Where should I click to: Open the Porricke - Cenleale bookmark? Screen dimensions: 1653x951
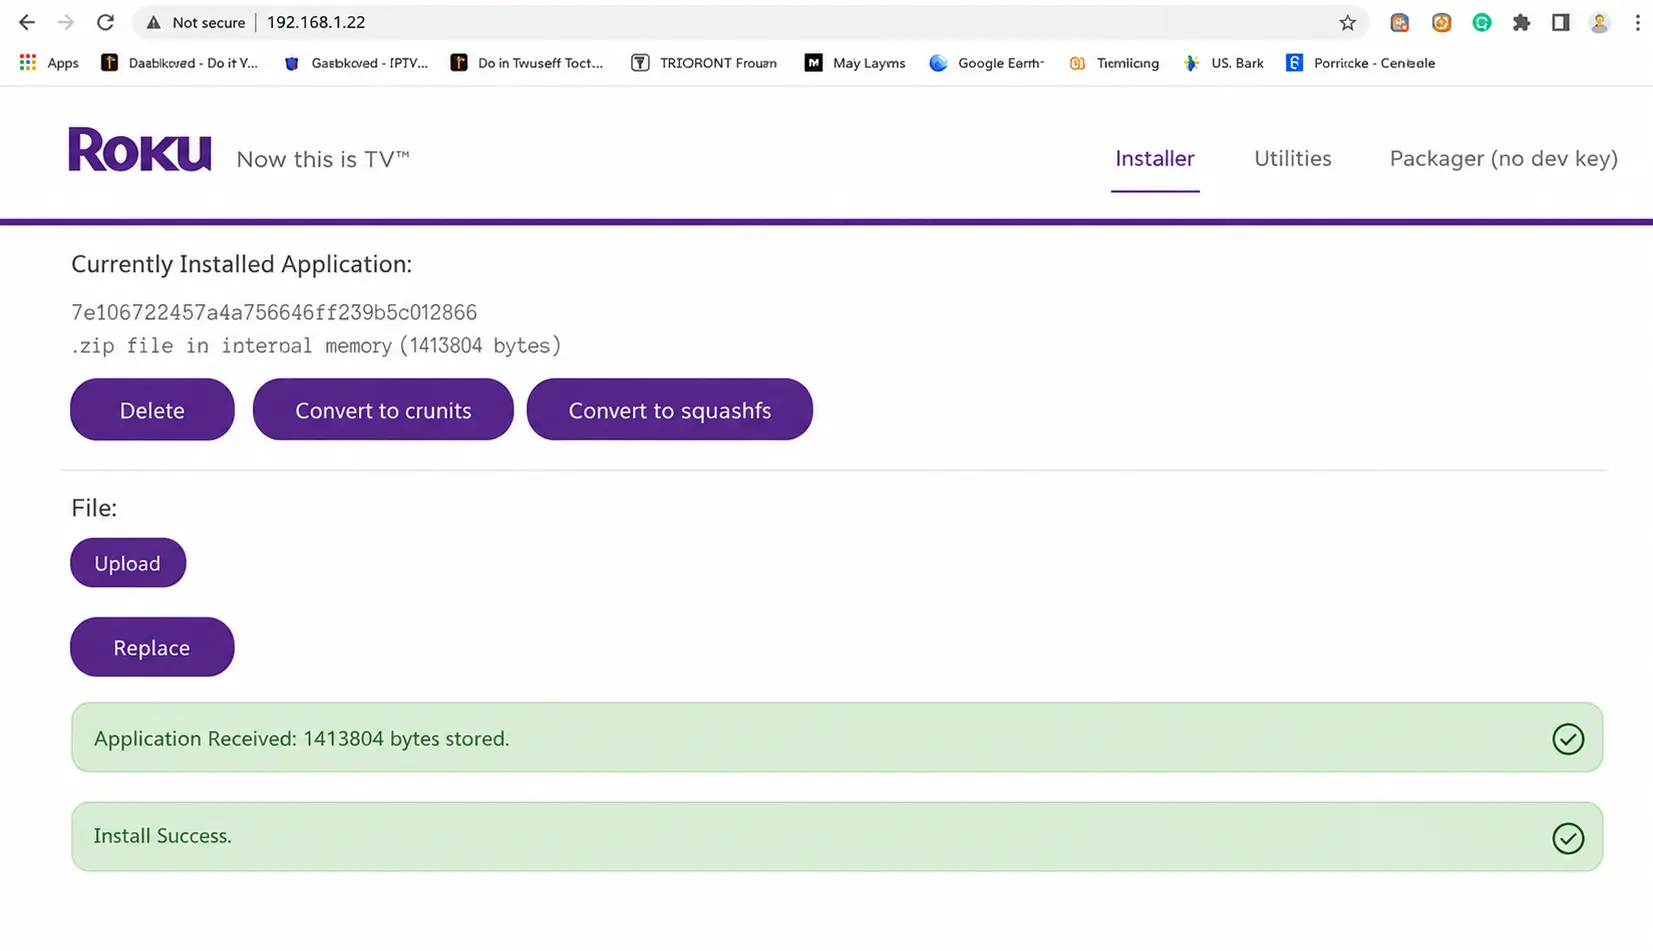pyautogui.click(x=1360, y=63)
